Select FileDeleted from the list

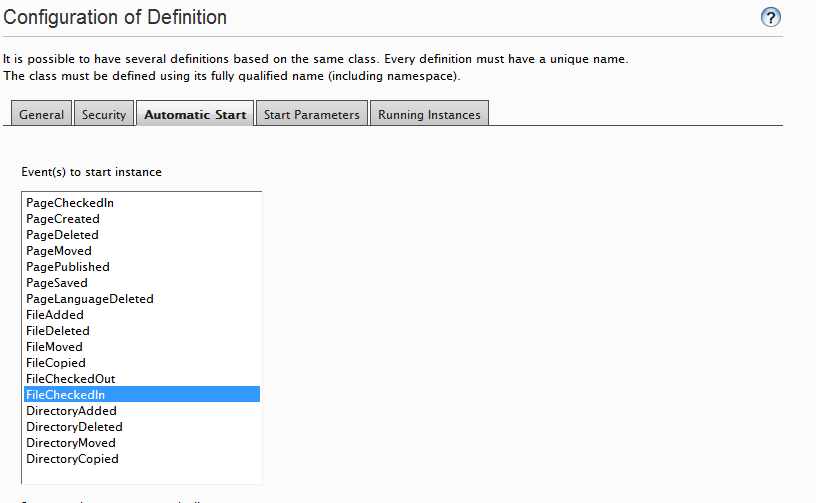point(58,331)
